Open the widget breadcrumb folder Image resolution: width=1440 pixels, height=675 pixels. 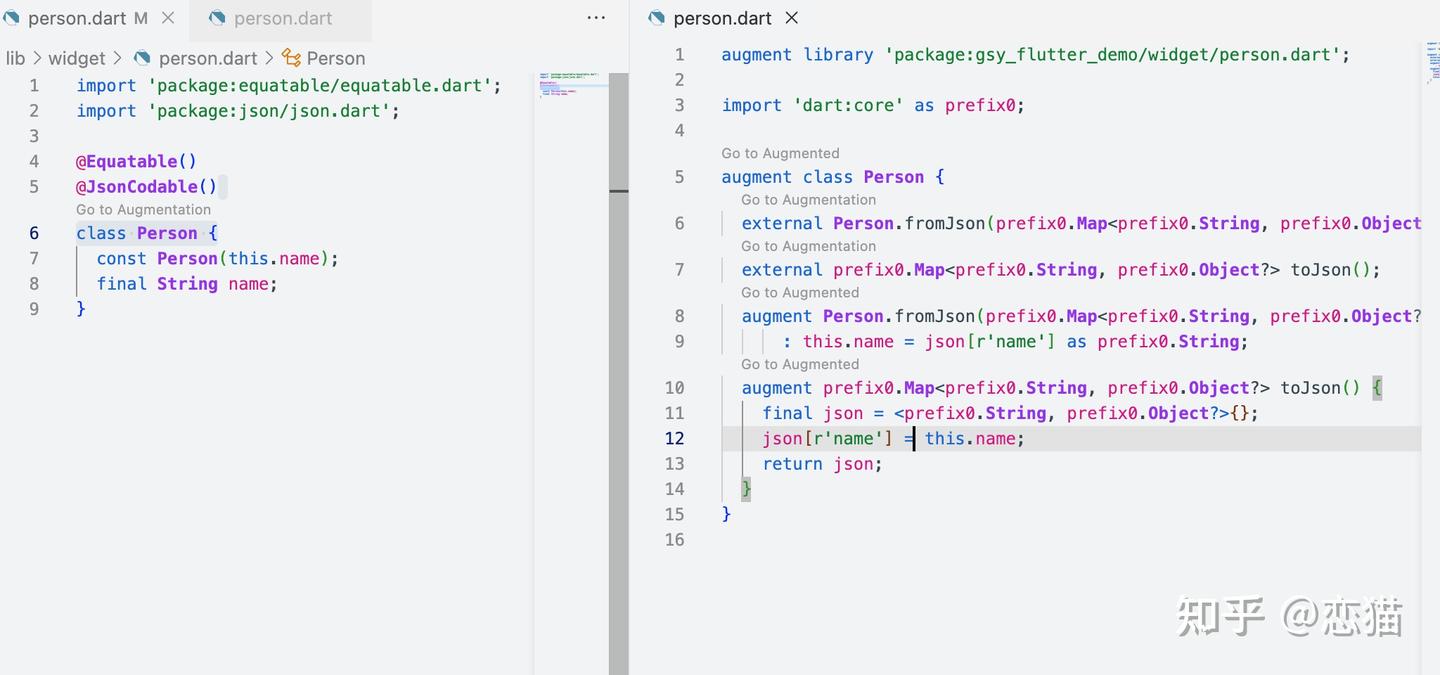pyautogui.click(x=77, y=58)
